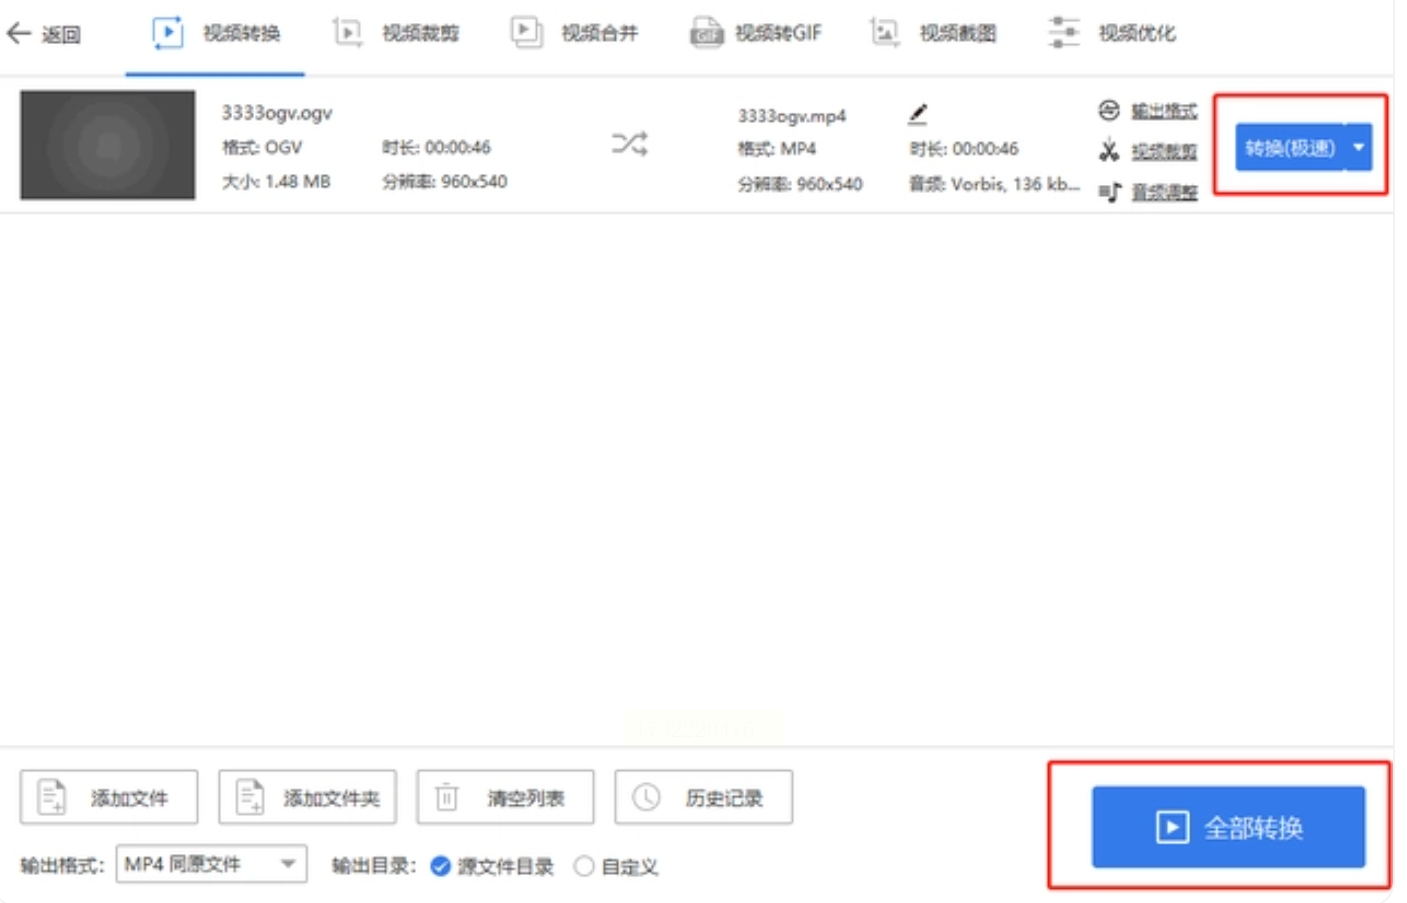Click the play icon in 全部转换
The height and width of the screenshot is (903, 1407).
pyautogui.click(x=1172, y=827)
